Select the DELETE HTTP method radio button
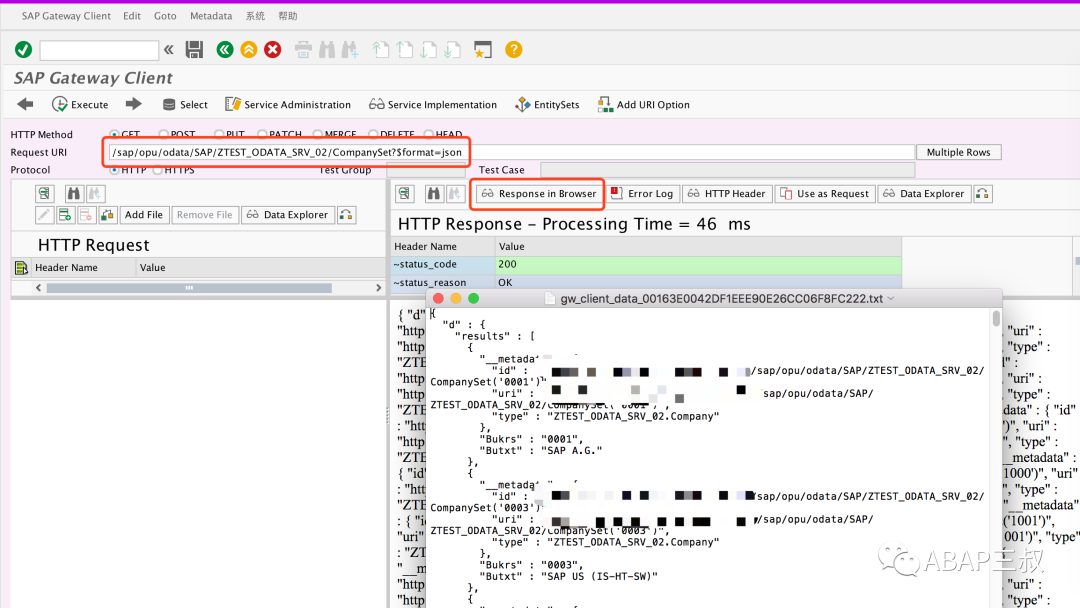 (373, 134)
